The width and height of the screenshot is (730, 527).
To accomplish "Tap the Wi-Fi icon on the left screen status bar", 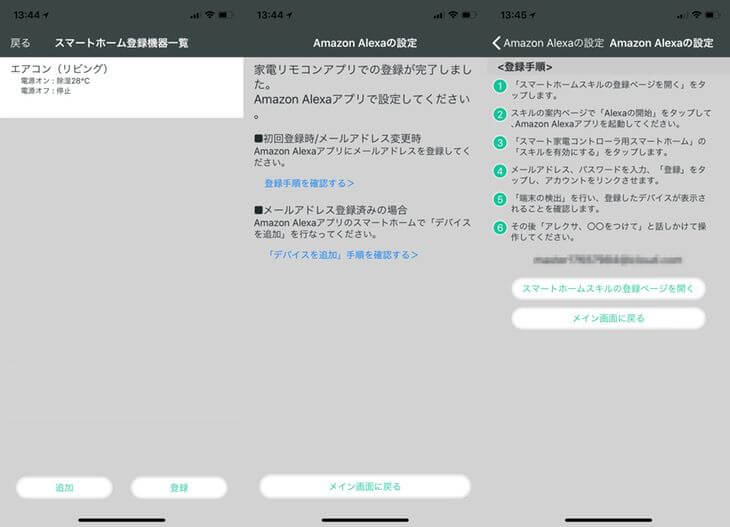I will (210, 15).
